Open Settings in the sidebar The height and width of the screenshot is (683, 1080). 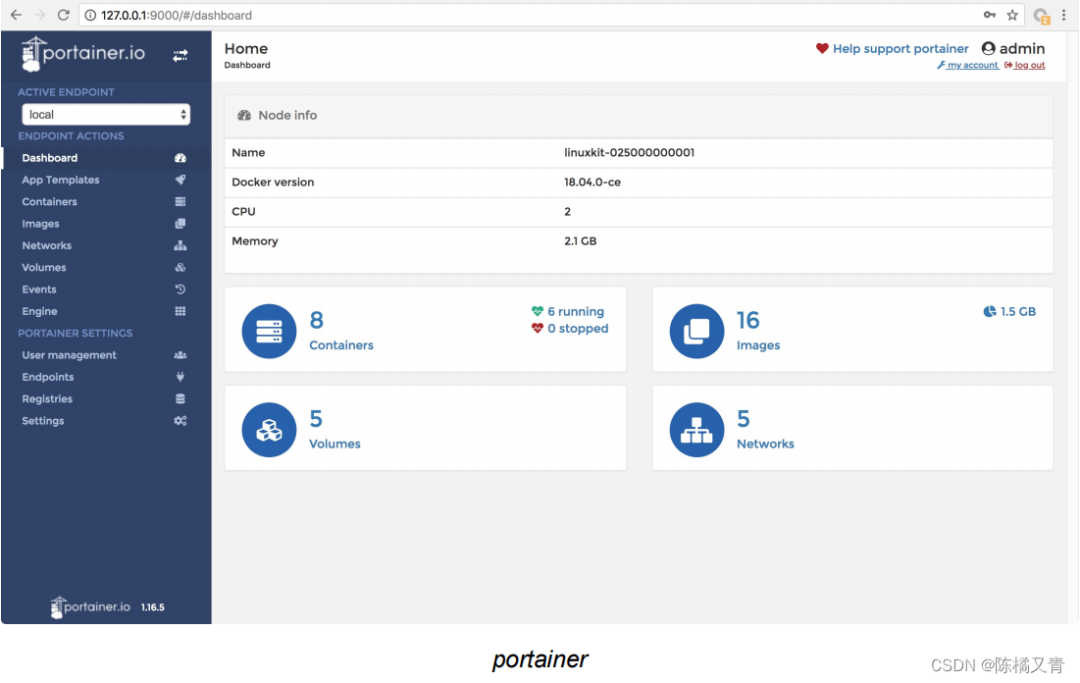tap(43, 421)
